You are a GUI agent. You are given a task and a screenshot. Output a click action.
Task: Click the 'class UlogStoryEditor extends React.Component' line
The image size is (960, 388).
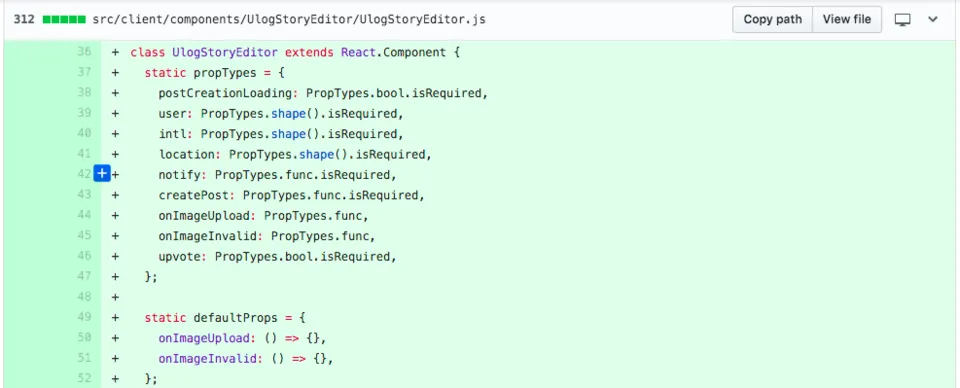[x=295, y=53]
